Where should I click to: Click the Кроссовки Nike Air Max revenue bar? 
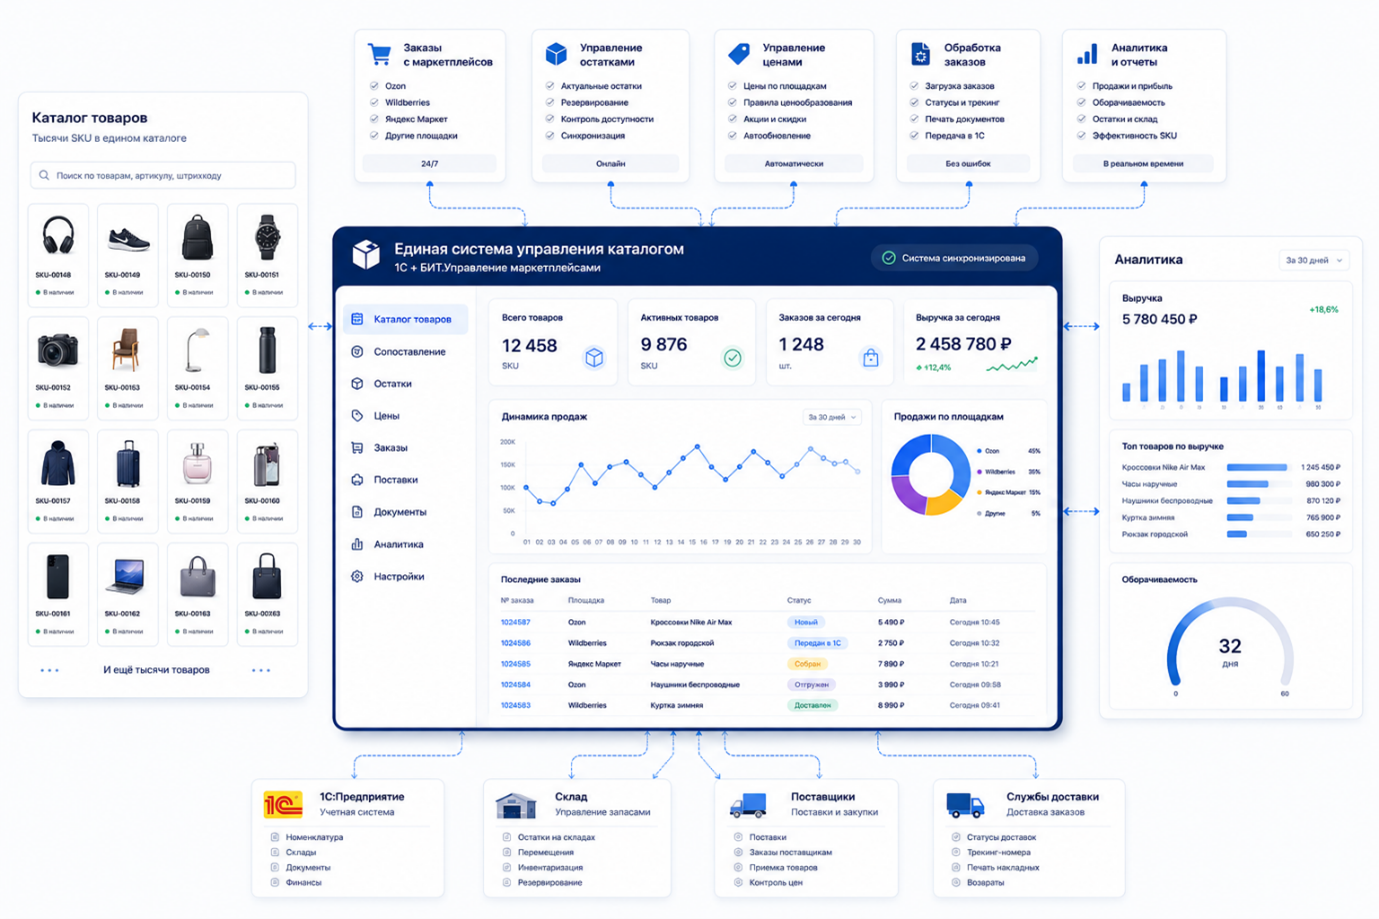pyautogui.click(x=1256, y=467)
